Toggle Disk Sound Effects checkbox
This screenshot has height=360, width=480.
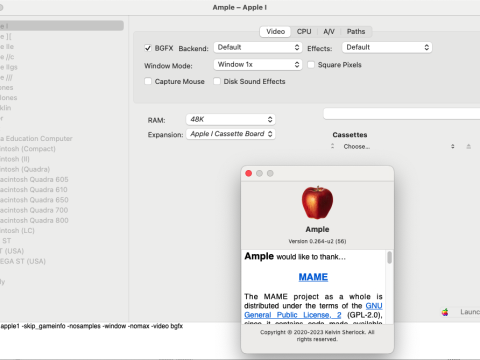point(217,81)
